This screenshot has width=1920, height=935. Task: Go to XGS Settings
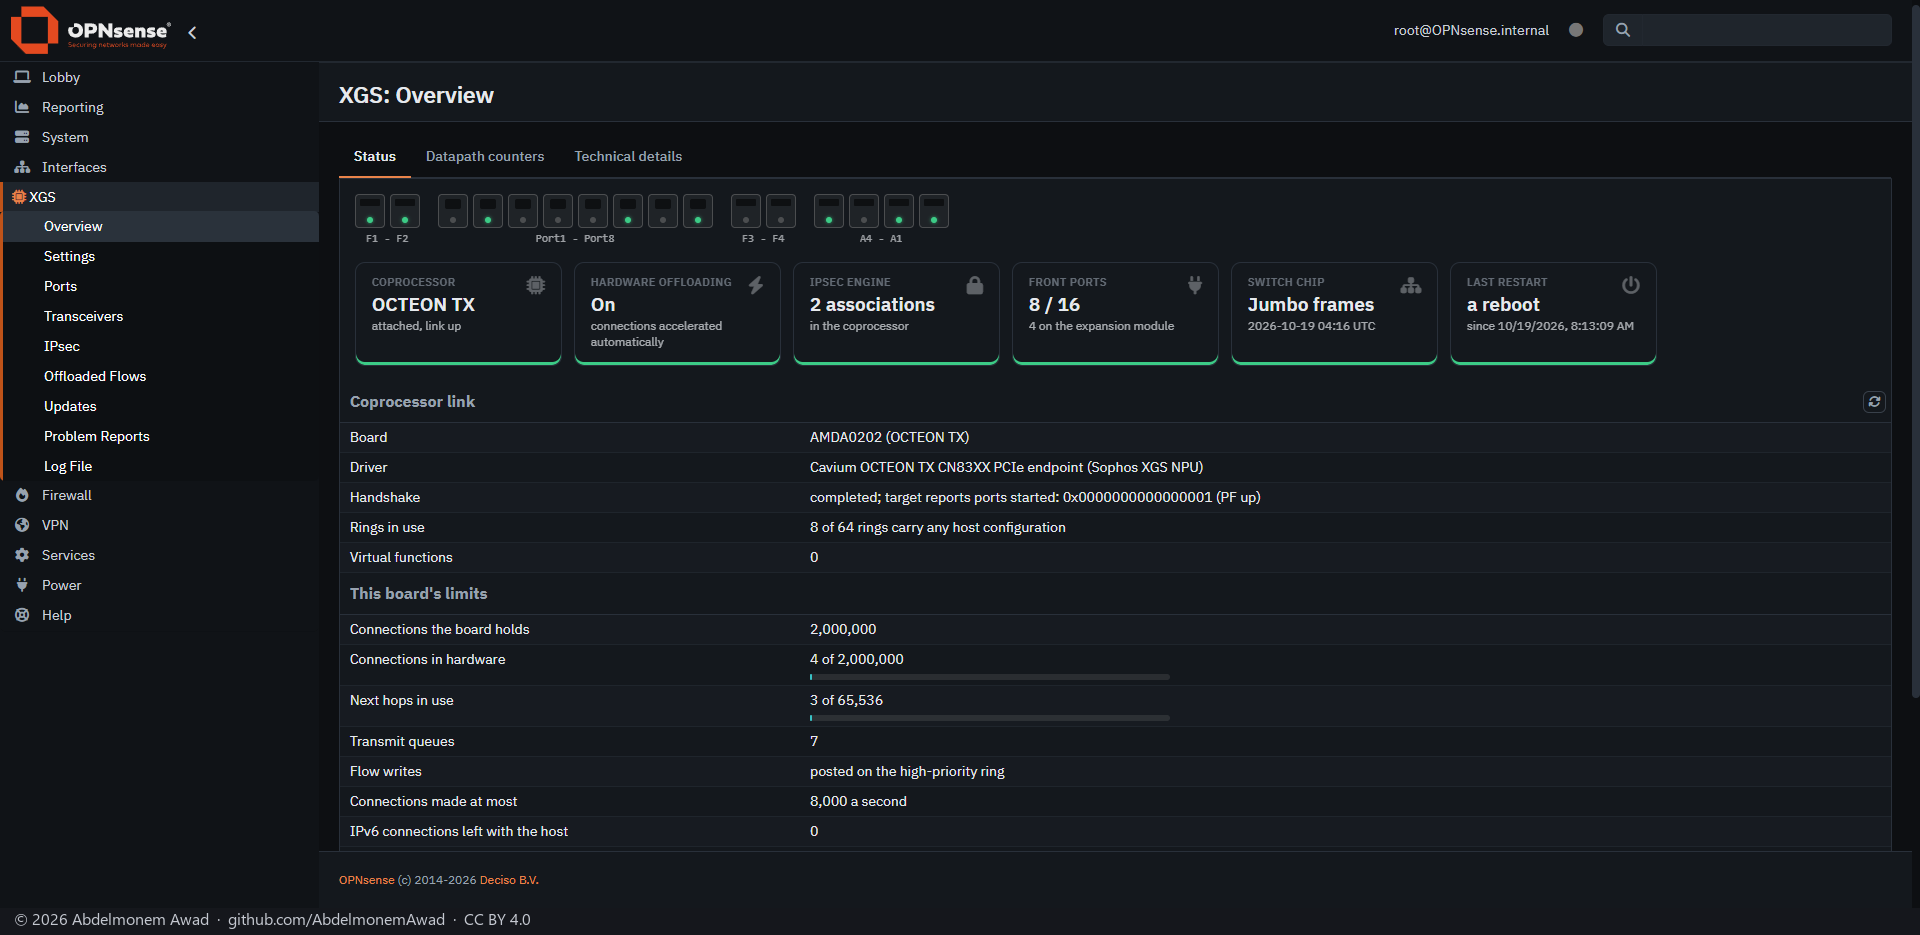162,256
